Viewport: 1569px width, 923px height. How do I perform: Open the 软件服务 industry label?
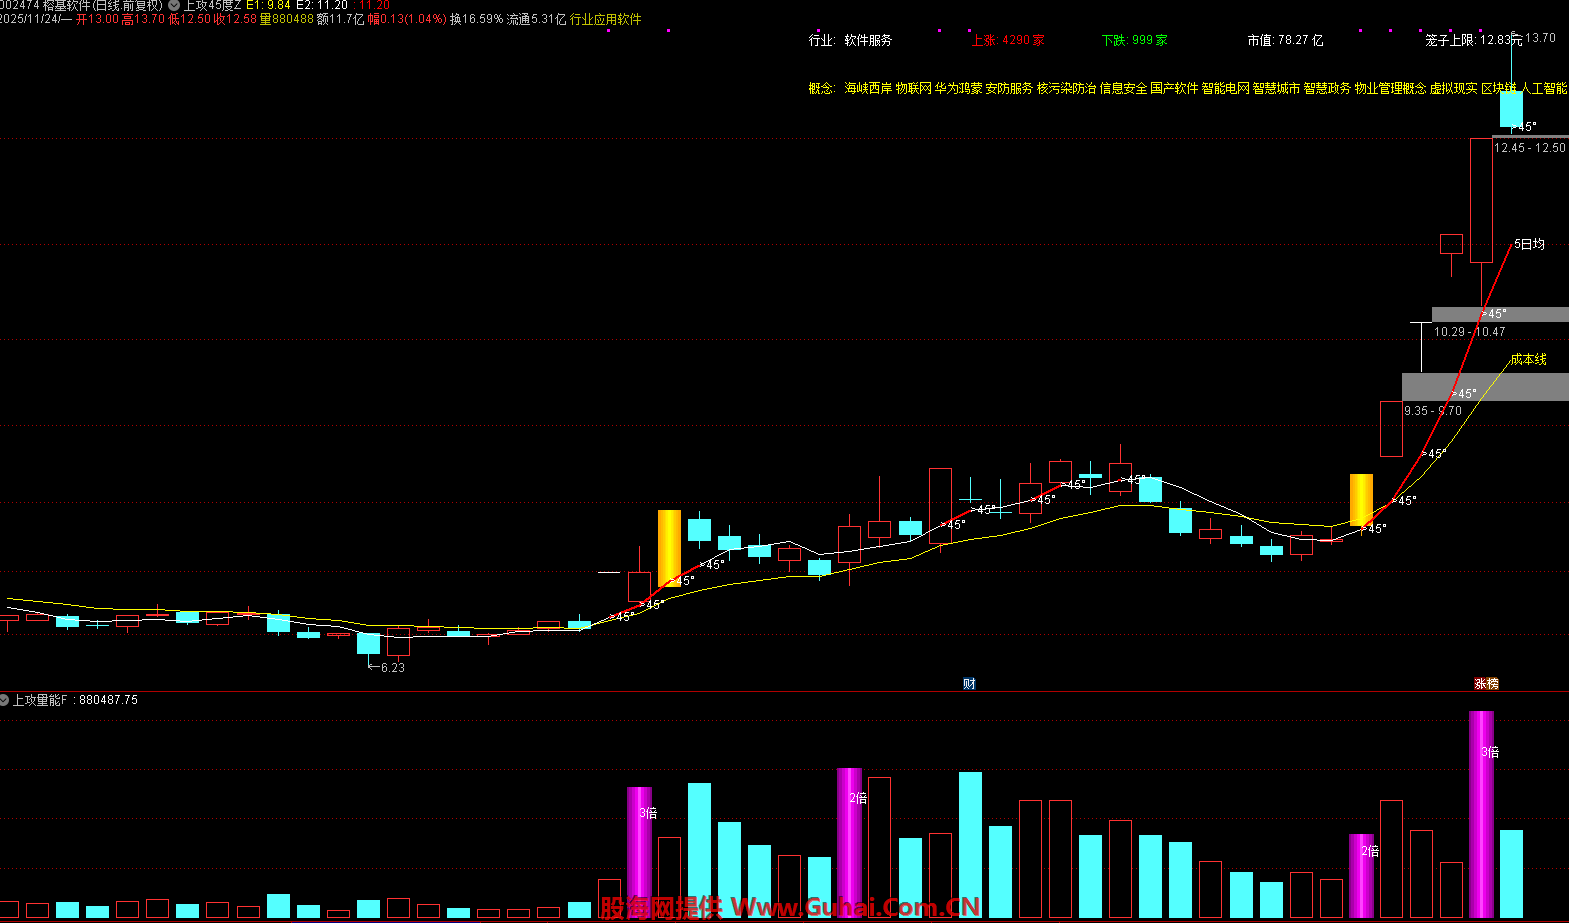point(868,41)
